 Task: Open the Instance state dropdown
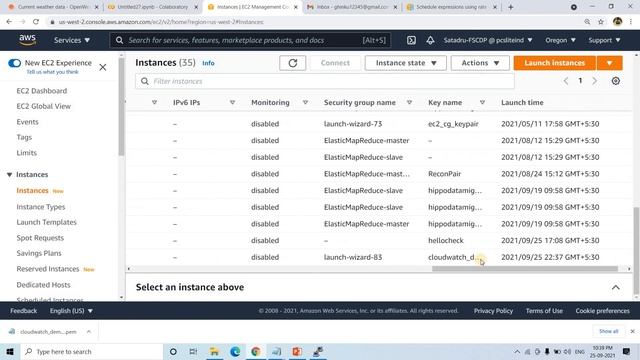click(x=405, y=63)
